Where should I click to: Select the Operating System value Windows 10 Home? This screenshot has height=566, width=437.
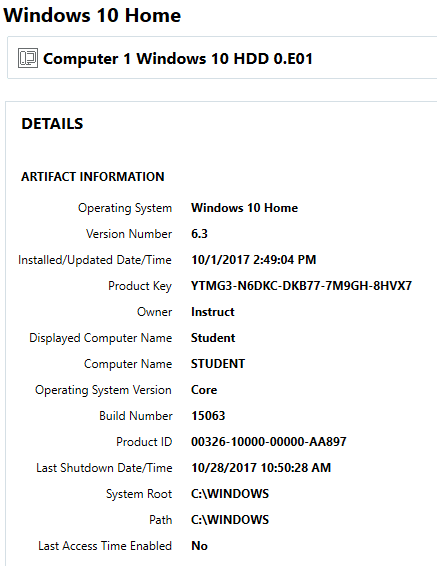244,208
